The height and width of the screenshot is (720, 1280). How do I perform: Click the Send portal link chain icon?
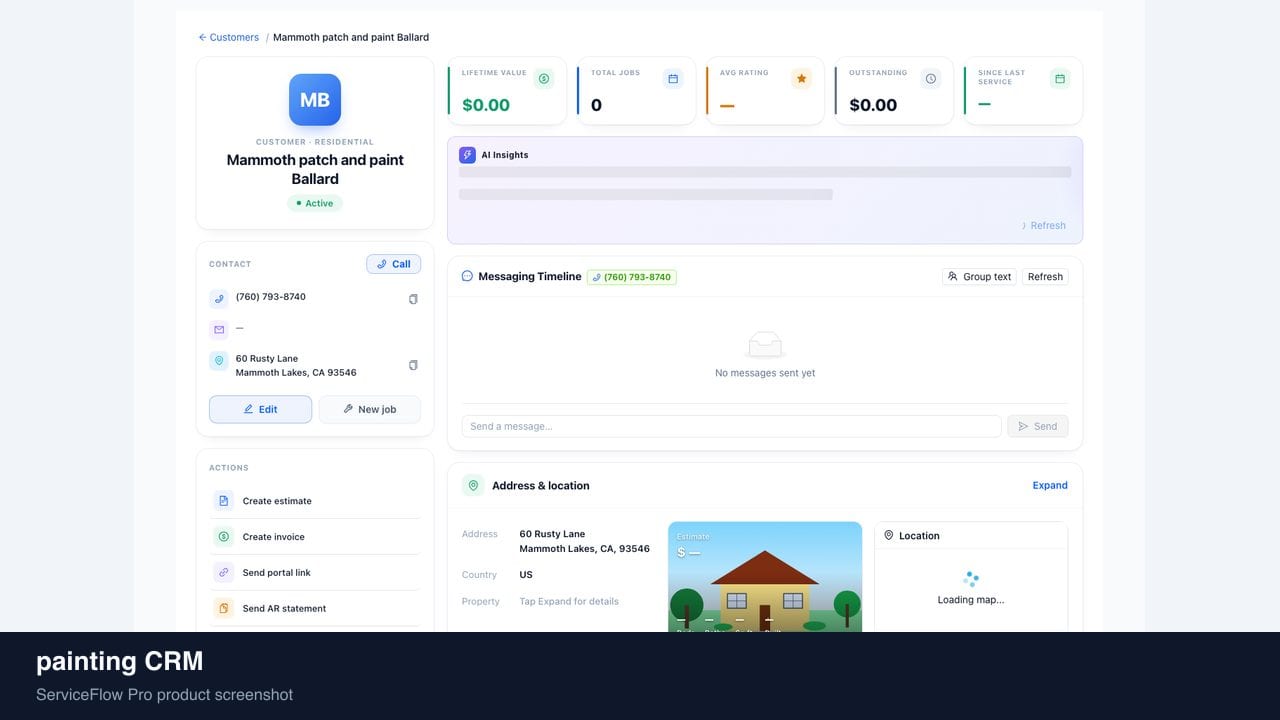click(223, 573)
